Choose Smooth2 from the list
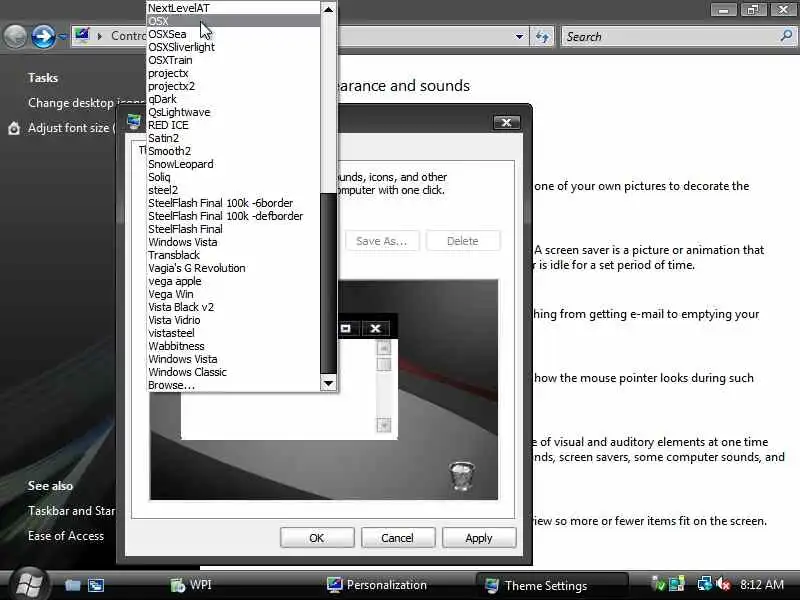Image resolution: width=800 pixels, height=600 pixels. (234, 151)
